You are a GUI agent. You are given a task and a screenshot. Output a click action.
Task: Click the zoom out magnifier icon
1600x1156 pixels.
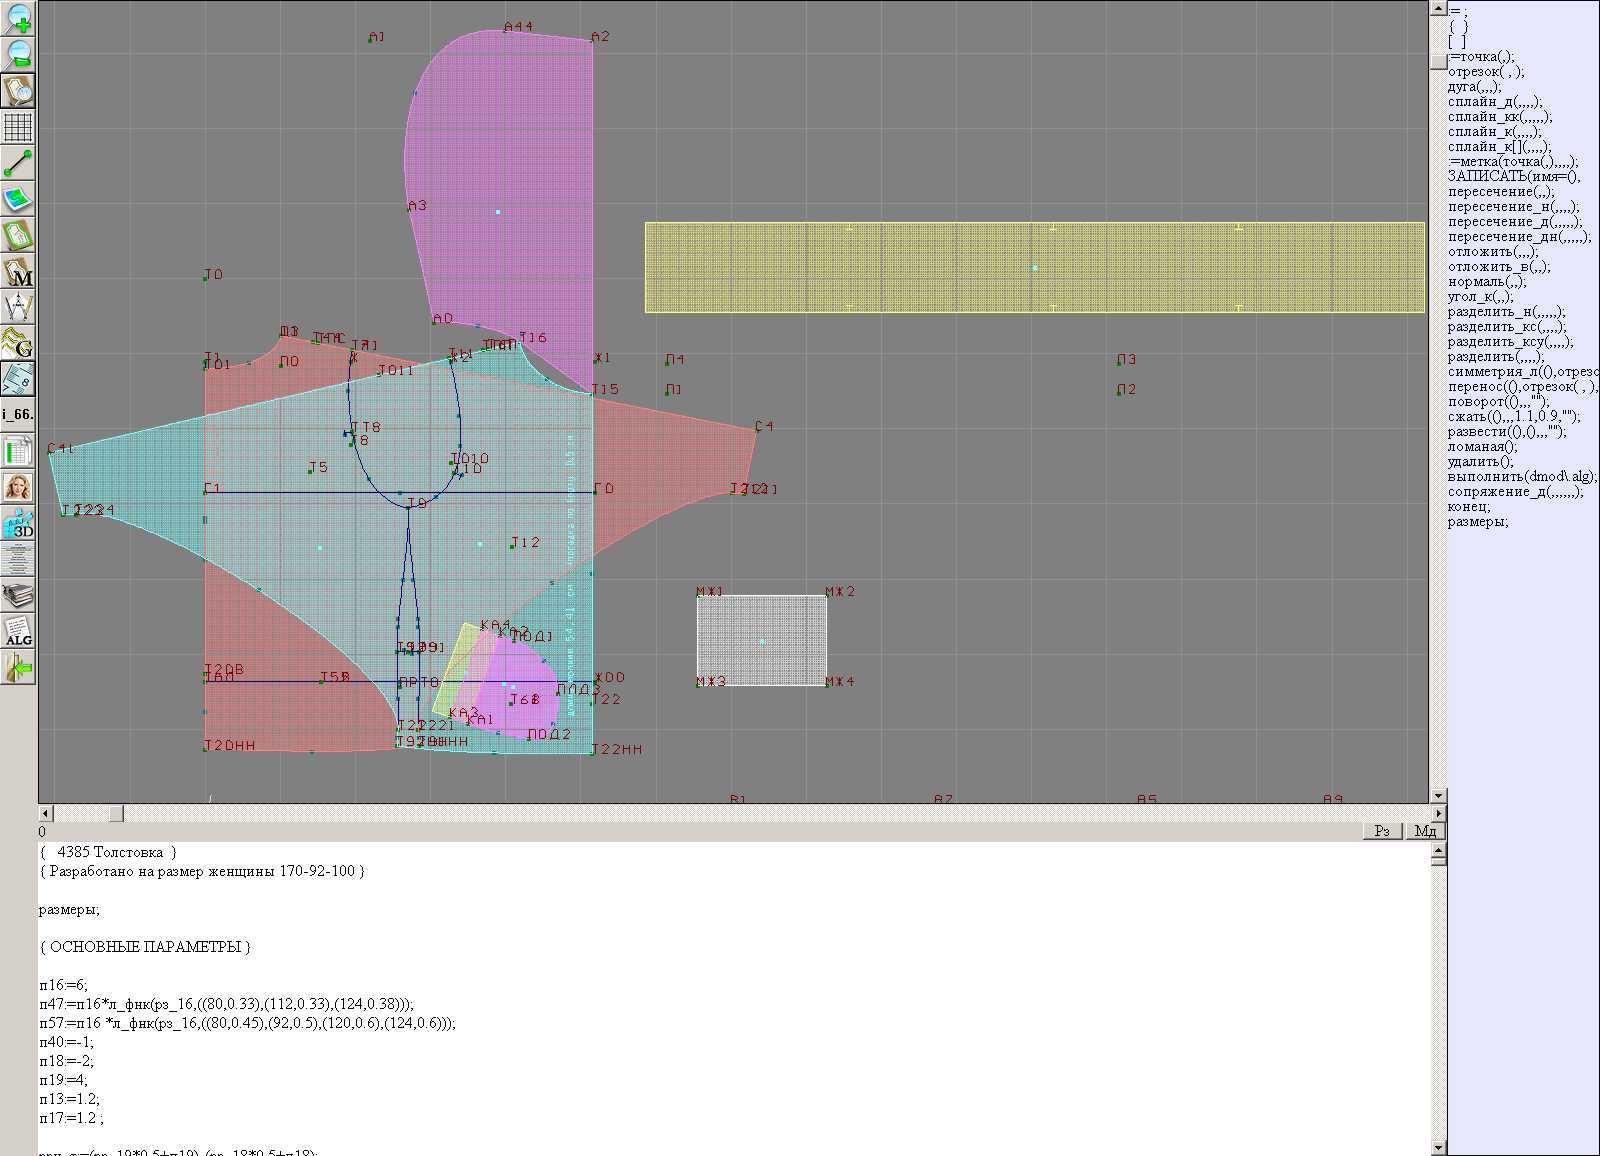click(18, 54)
